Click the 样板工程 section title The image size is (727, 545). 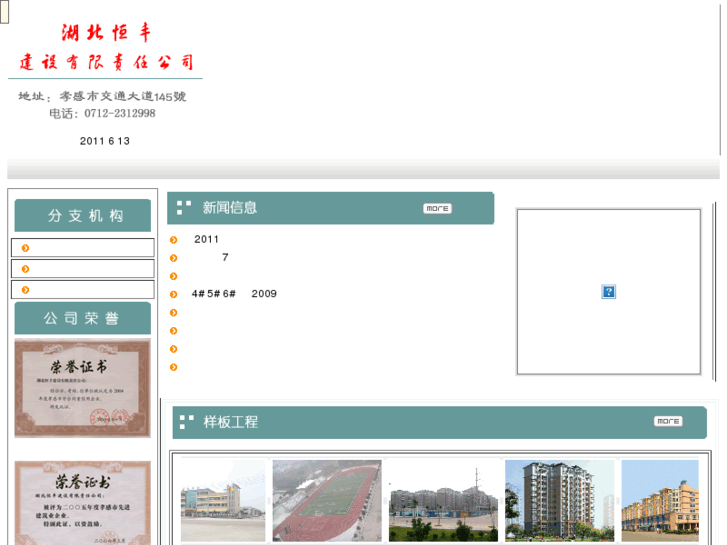click(x=230, y=422)
